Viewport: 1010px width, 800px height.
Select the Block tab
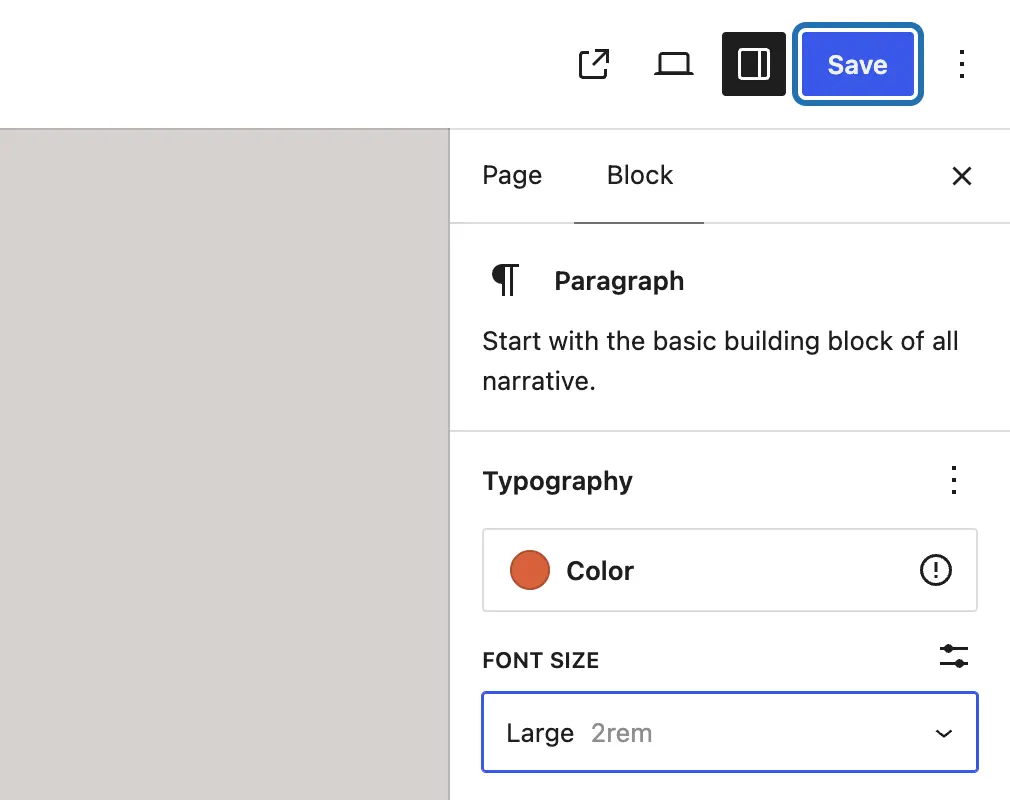(639, 175)
